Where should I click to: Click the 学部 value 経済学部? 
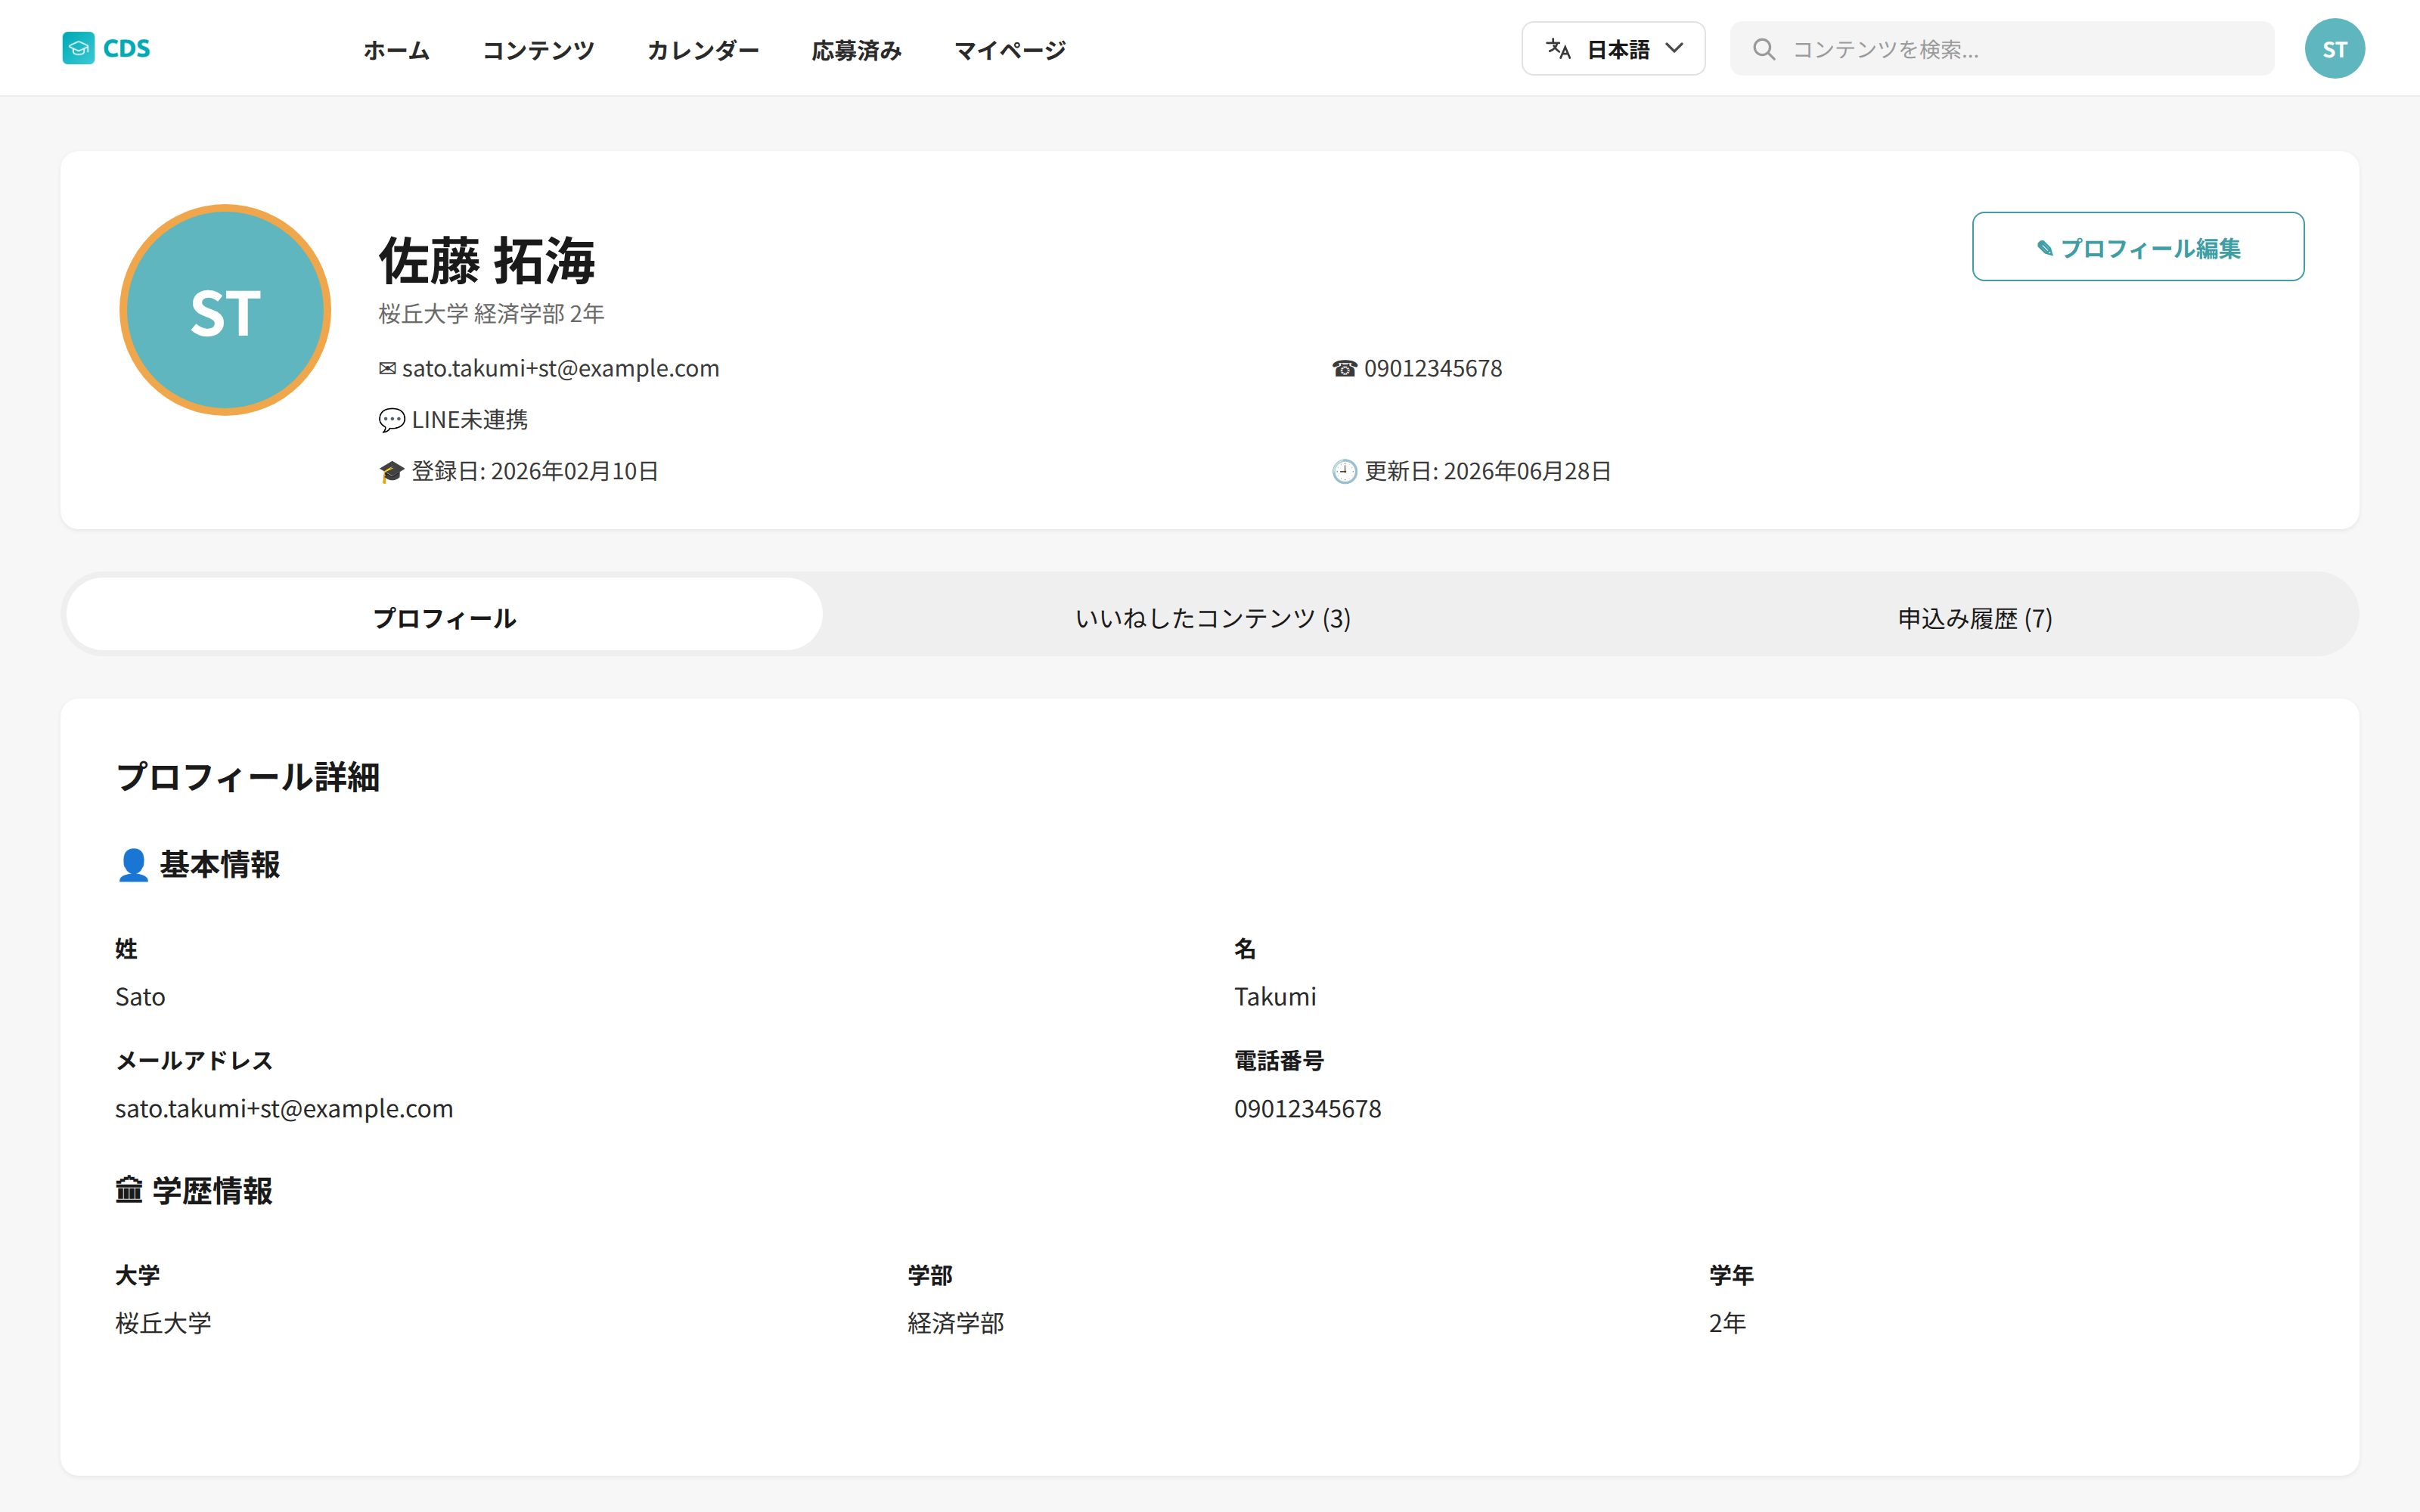click(956, 1323)
